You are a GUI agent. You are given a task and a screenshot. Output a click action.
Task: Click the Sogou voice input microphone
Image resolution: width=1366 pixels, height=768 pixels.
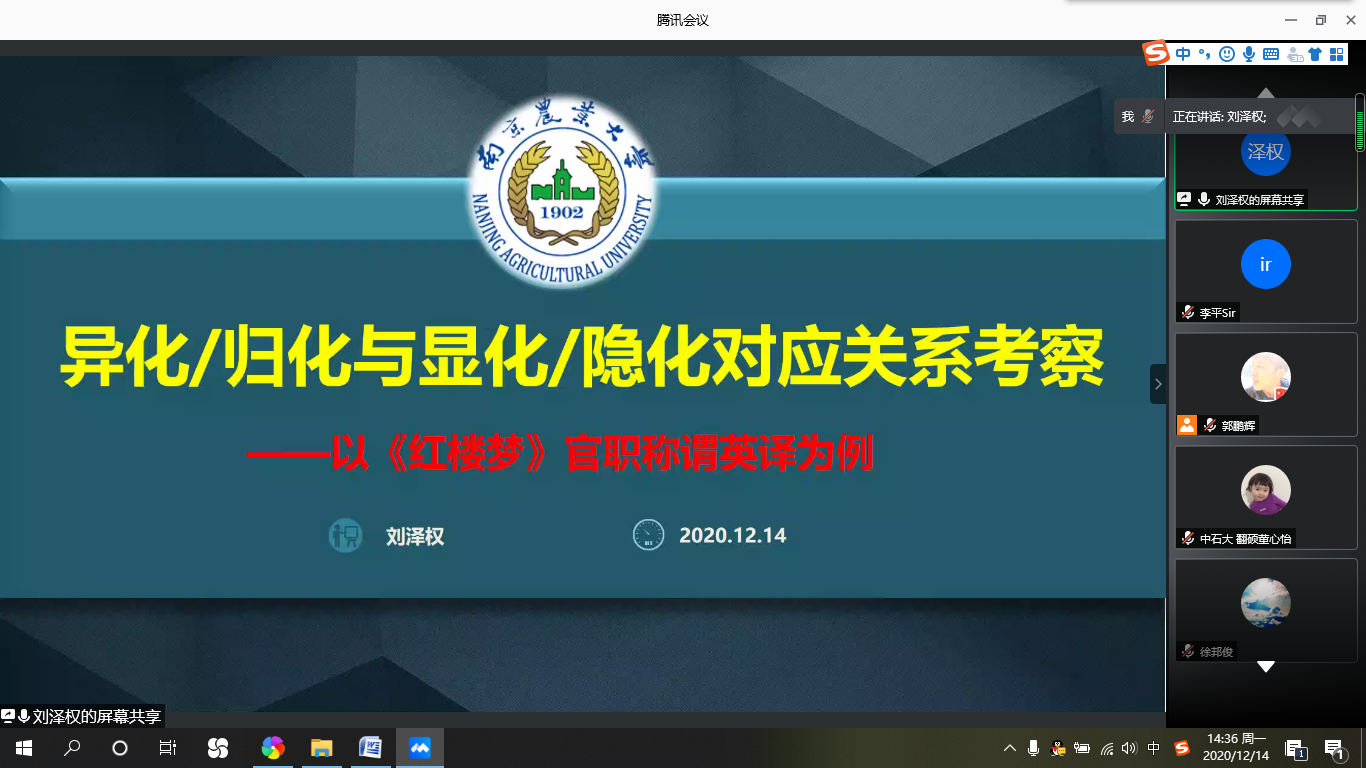pyautogui.click(x=1249, y=54)
